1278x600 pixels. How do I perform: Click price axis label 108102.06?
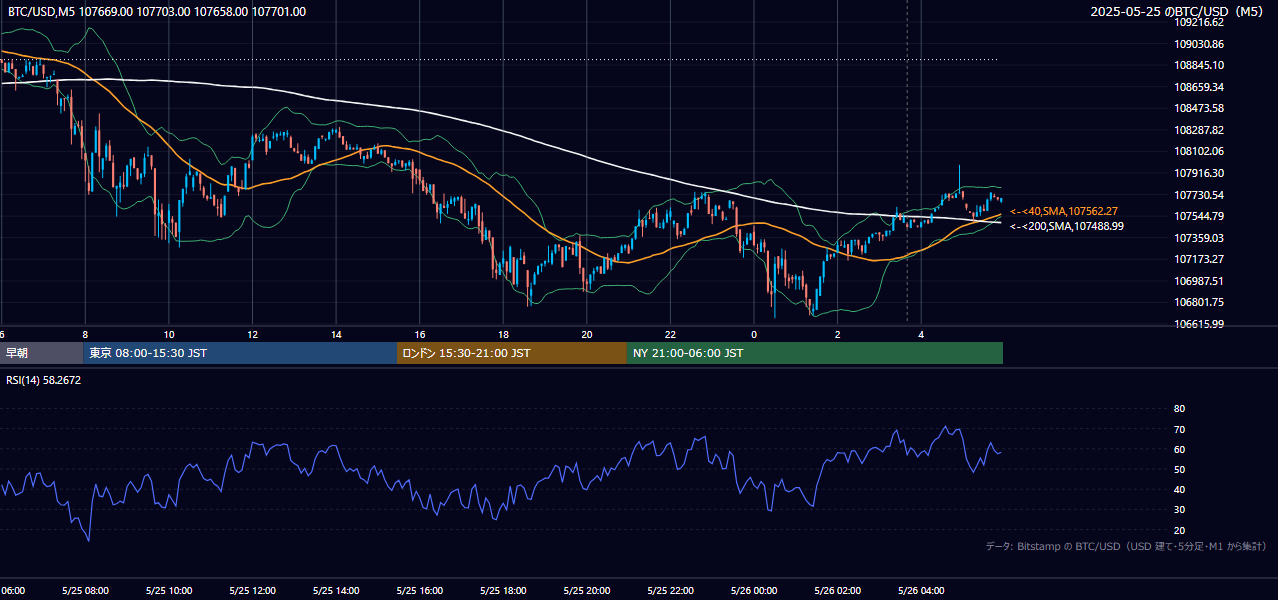point(1199,151)
